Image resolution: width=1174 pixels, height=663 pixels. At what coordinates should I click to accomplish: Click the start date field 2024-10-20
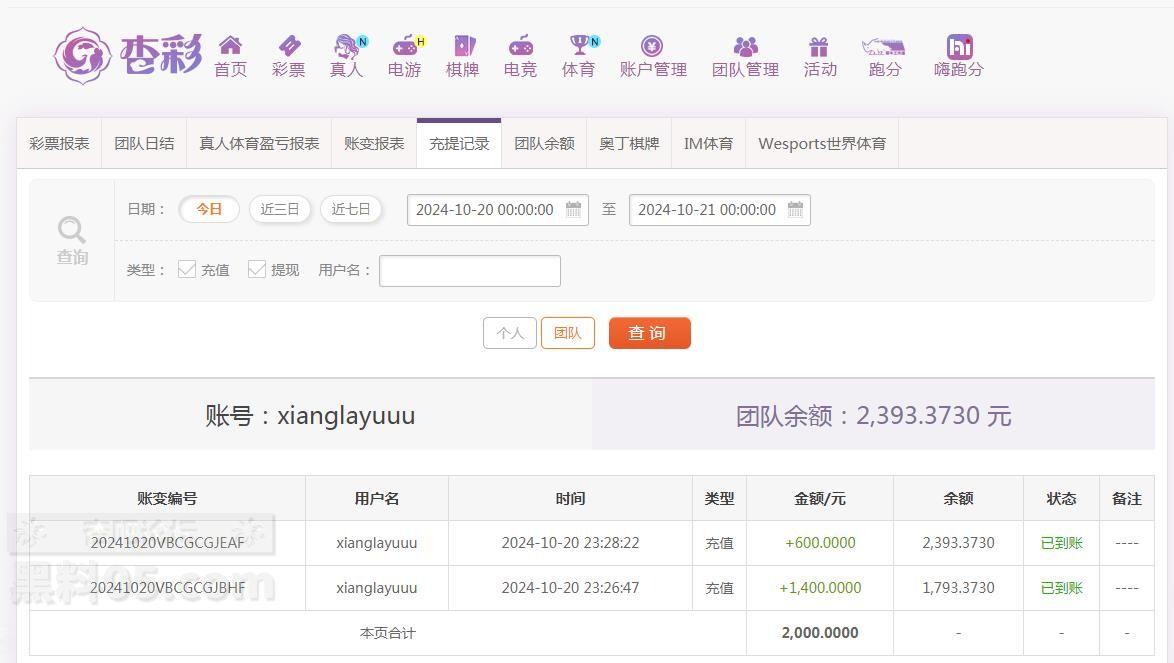498,210
